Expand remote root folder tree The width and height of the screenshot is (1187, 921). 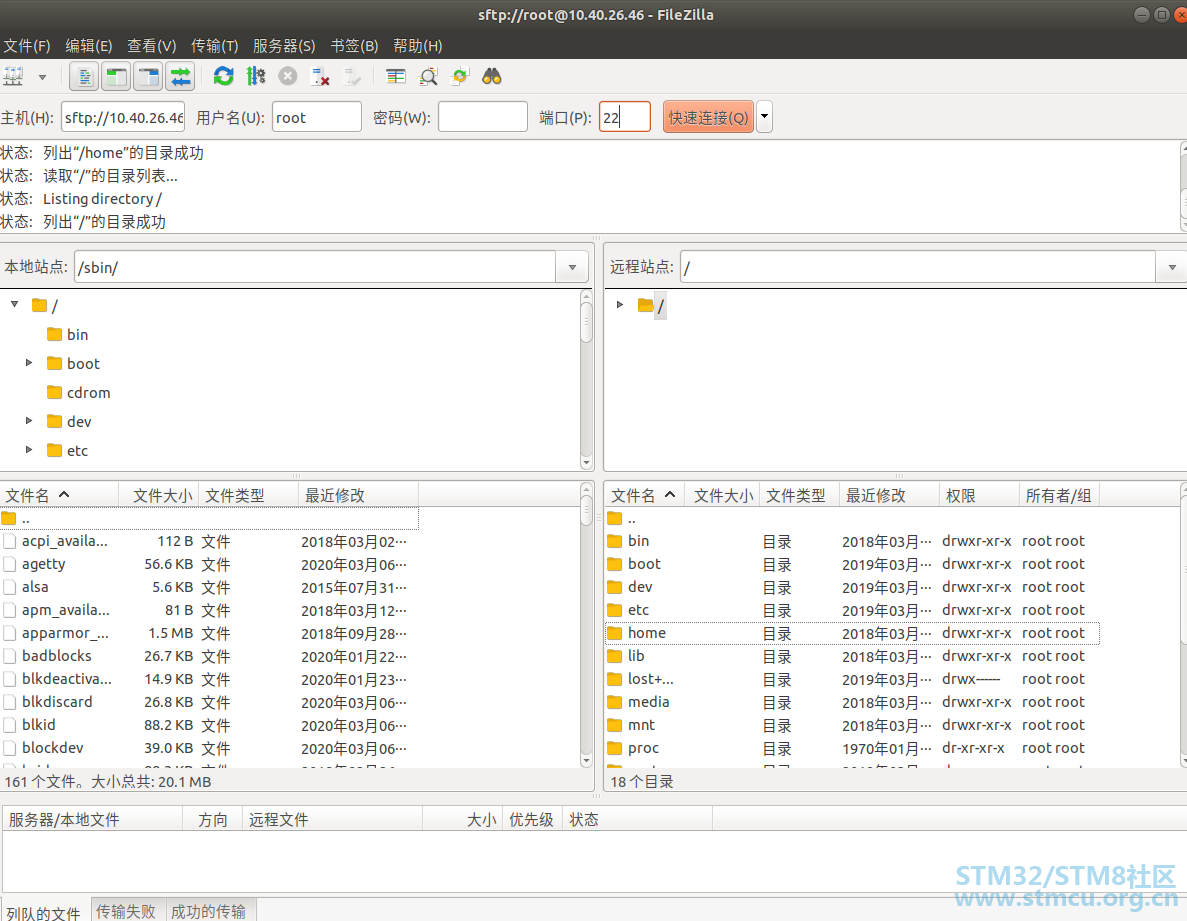pos(620,304)
